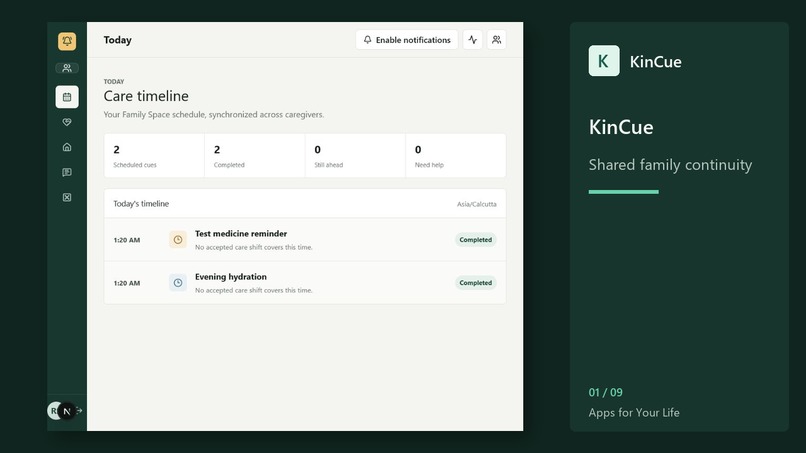Click the Apps for Your Life text
The image size is (806, 453).
(634, 413)
